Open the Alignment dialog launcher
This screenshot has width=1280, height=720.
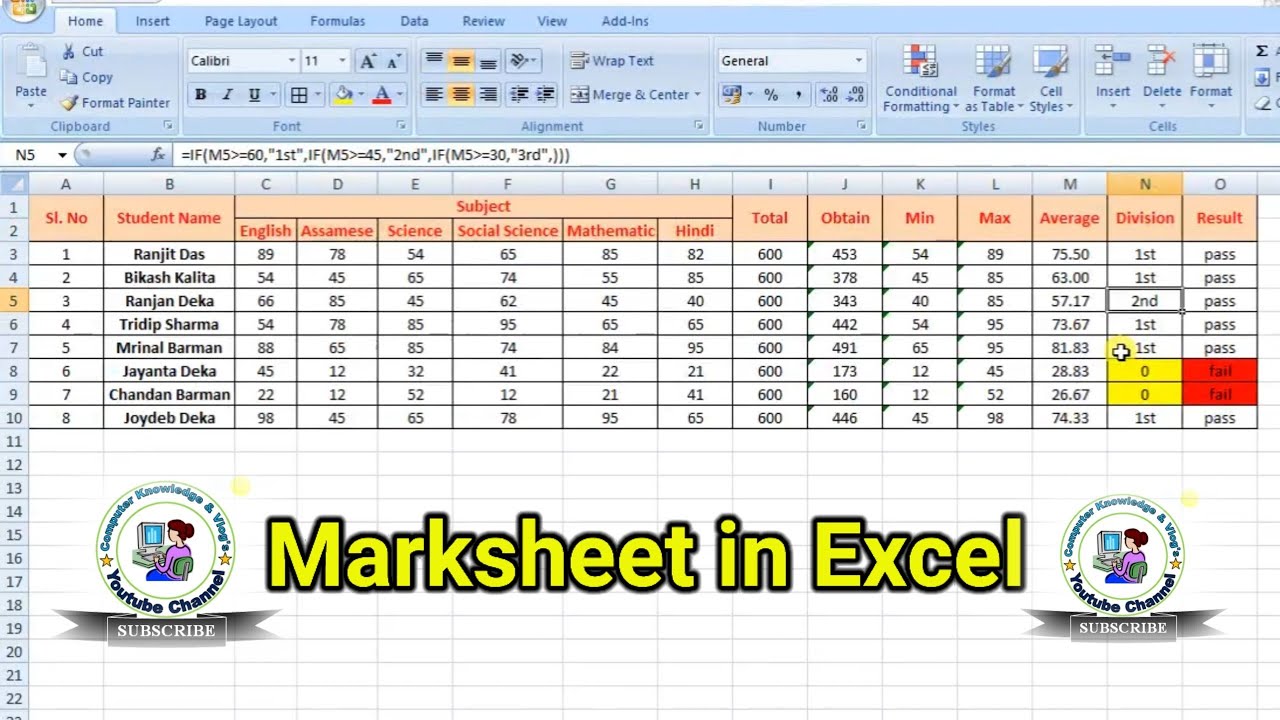coord(699,126)
